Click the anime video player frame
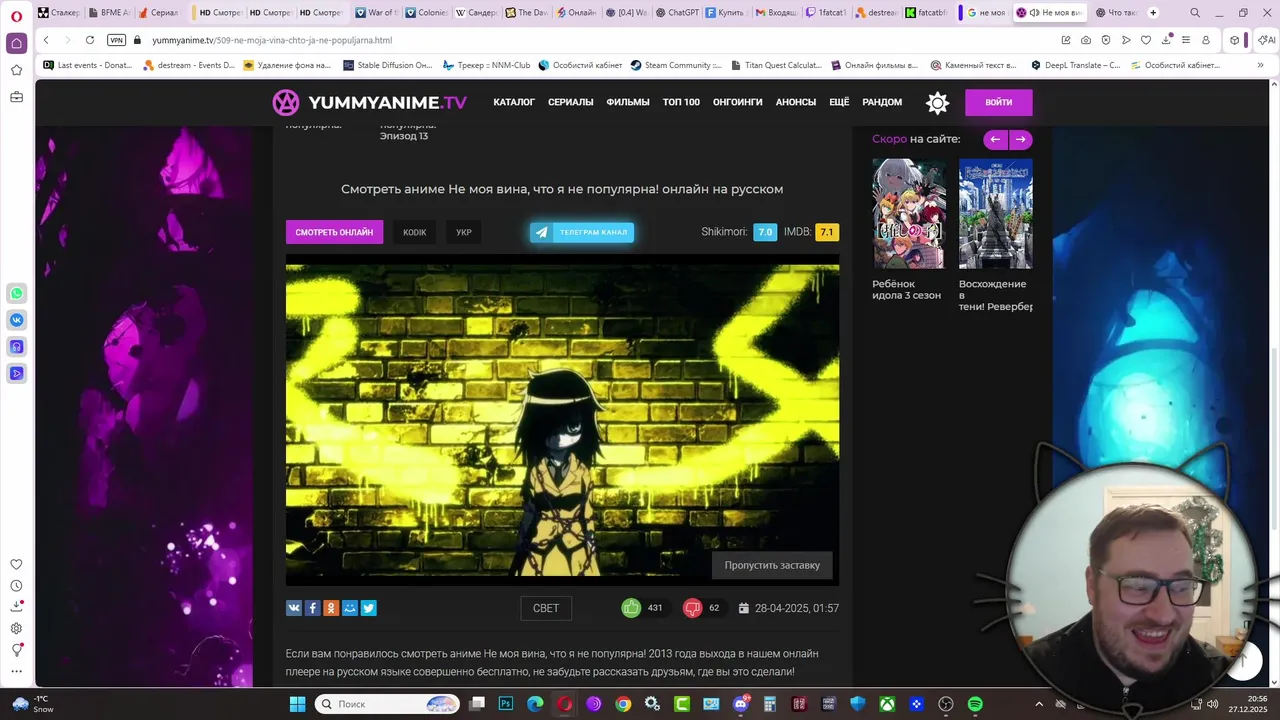1280x720 pixels. 562,420
